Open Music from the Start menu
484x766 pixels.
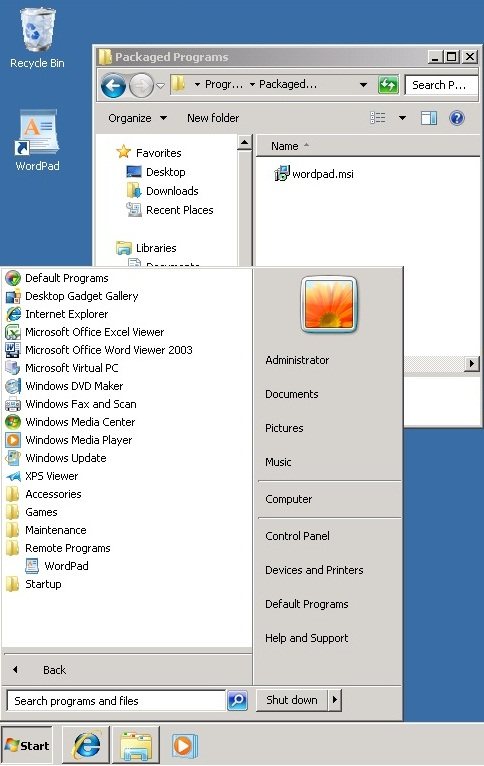pos(278,462)
